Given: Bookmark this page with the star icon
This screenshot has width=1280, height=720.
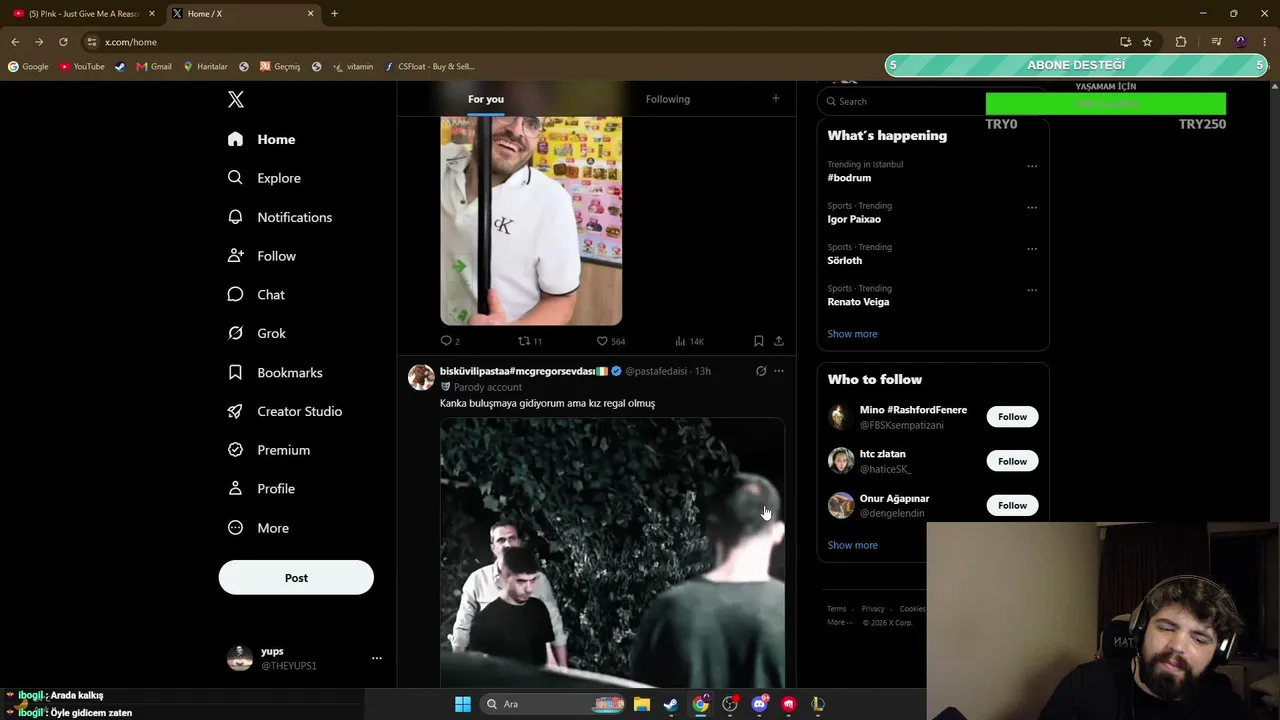Looking at the screenshot, I should 1147,42.
